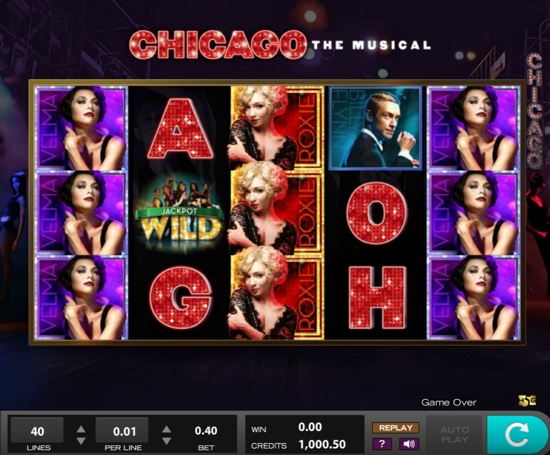Decrease the number of lines with down arrow
The height and width of the screenshot is (455, 550).
81,441
